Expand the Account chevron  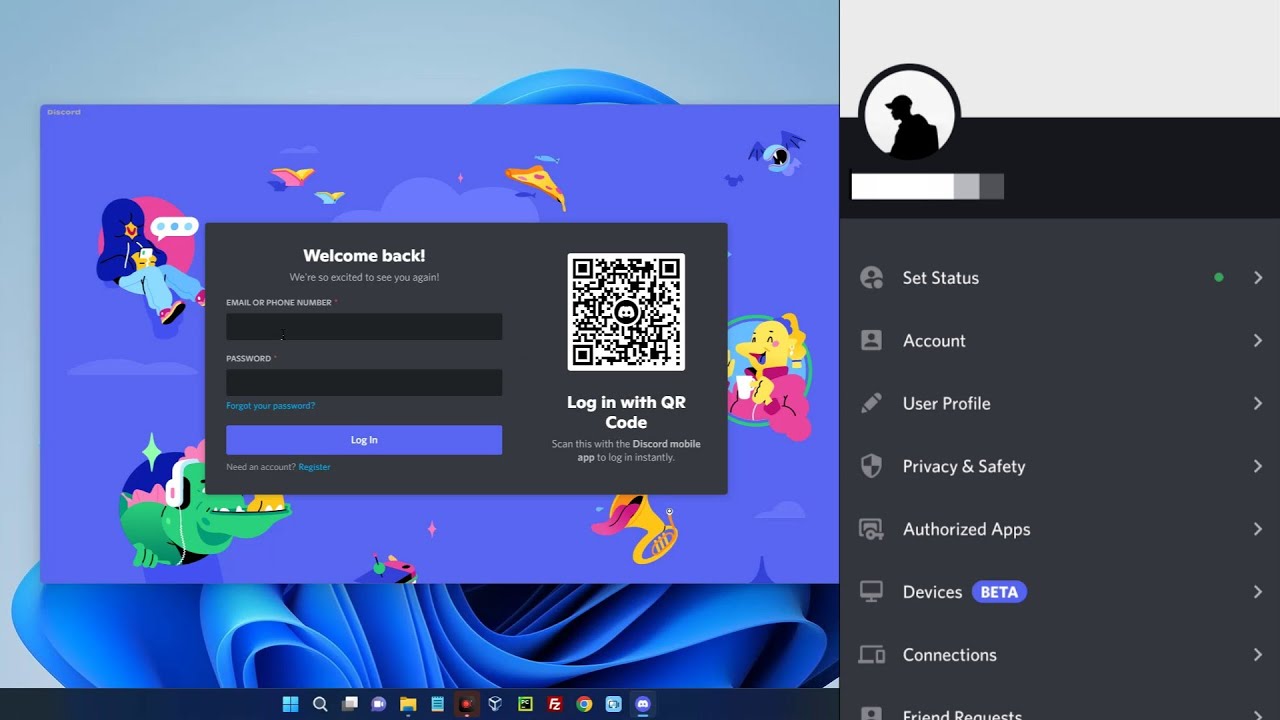pyautogui.click(x=1258, y=340)
